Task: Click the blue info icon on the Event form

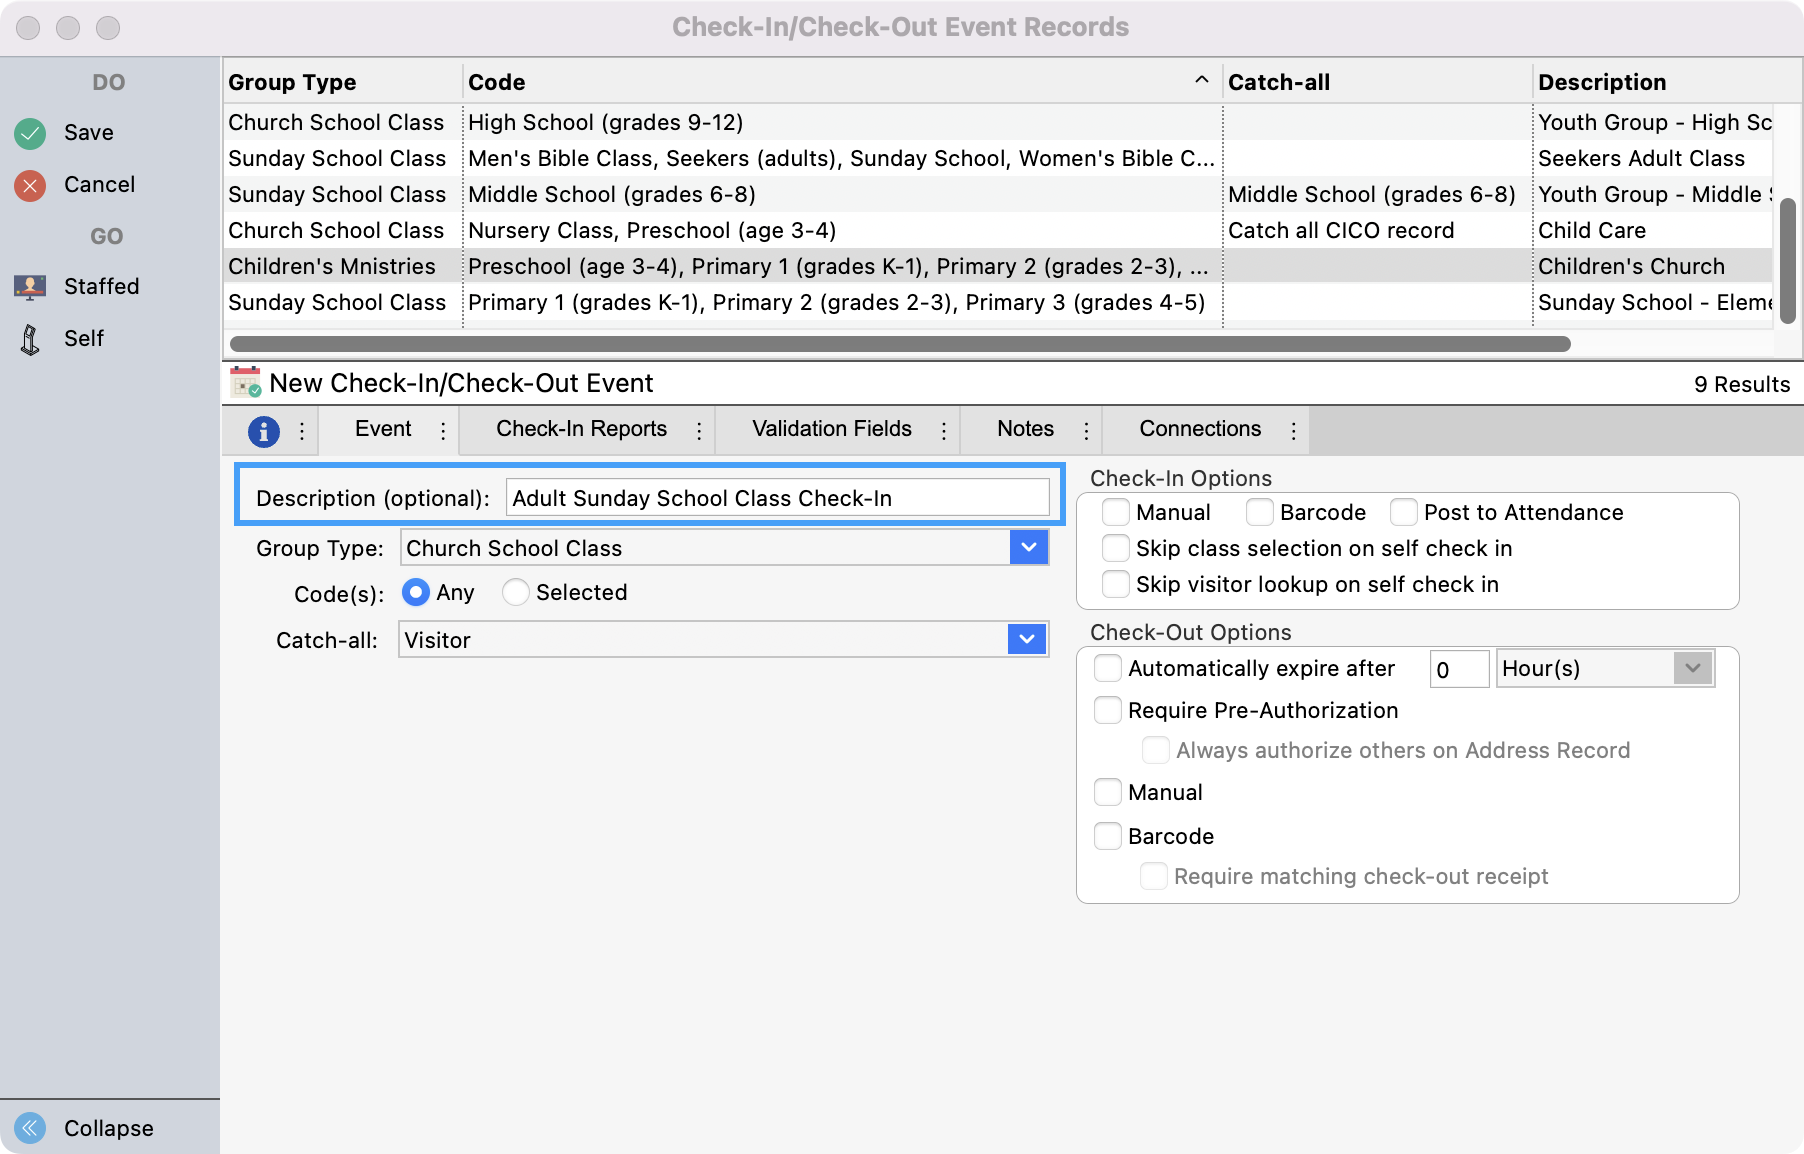Action: 263,429
